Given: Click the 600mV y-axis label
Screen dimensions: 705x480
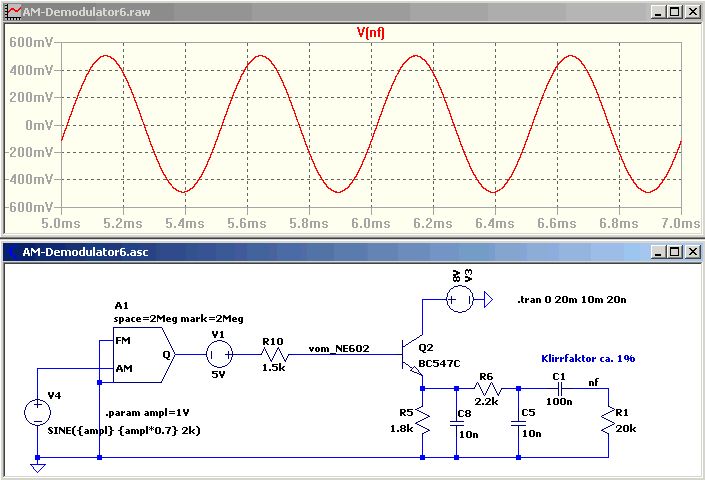Looking at the screenshot, I should [x=31, y=42].
